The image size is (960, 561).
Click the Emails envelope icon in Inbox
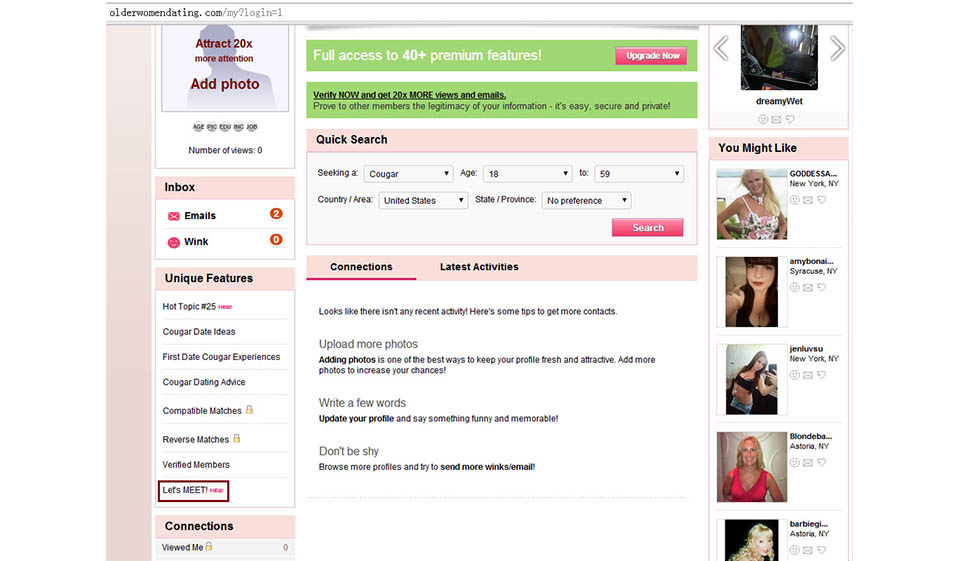tap(174, 216)
